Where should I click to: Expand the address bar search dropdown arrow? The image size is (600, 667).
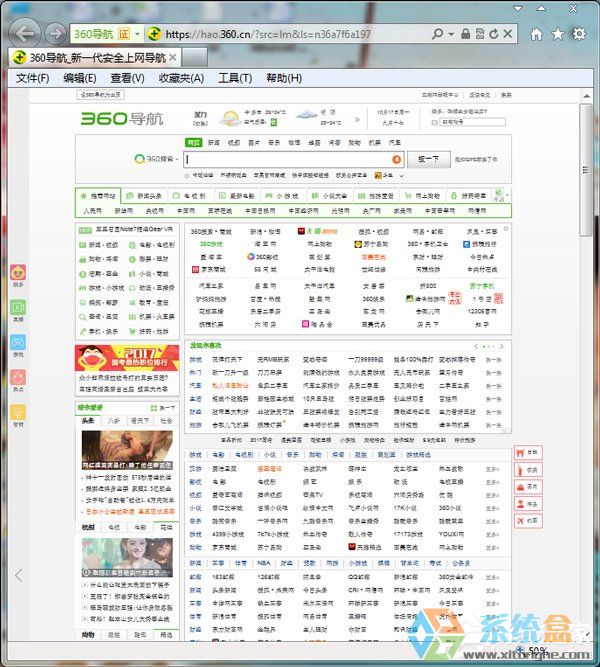coord(451,34)
